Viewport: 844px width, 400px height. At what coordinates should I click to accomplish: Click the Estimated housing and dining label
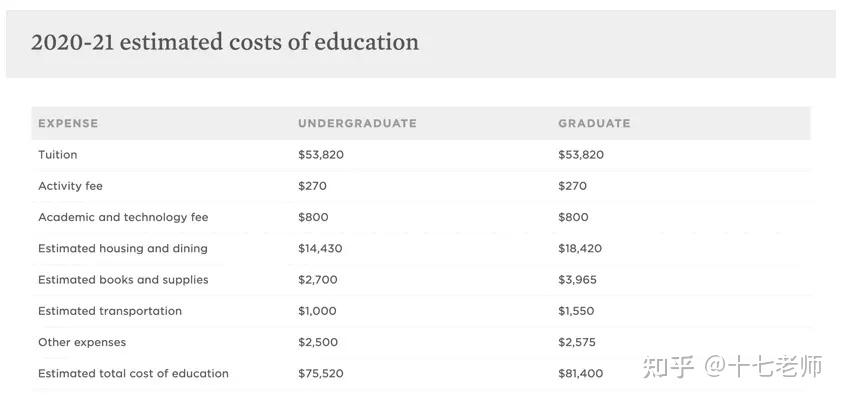123,248
